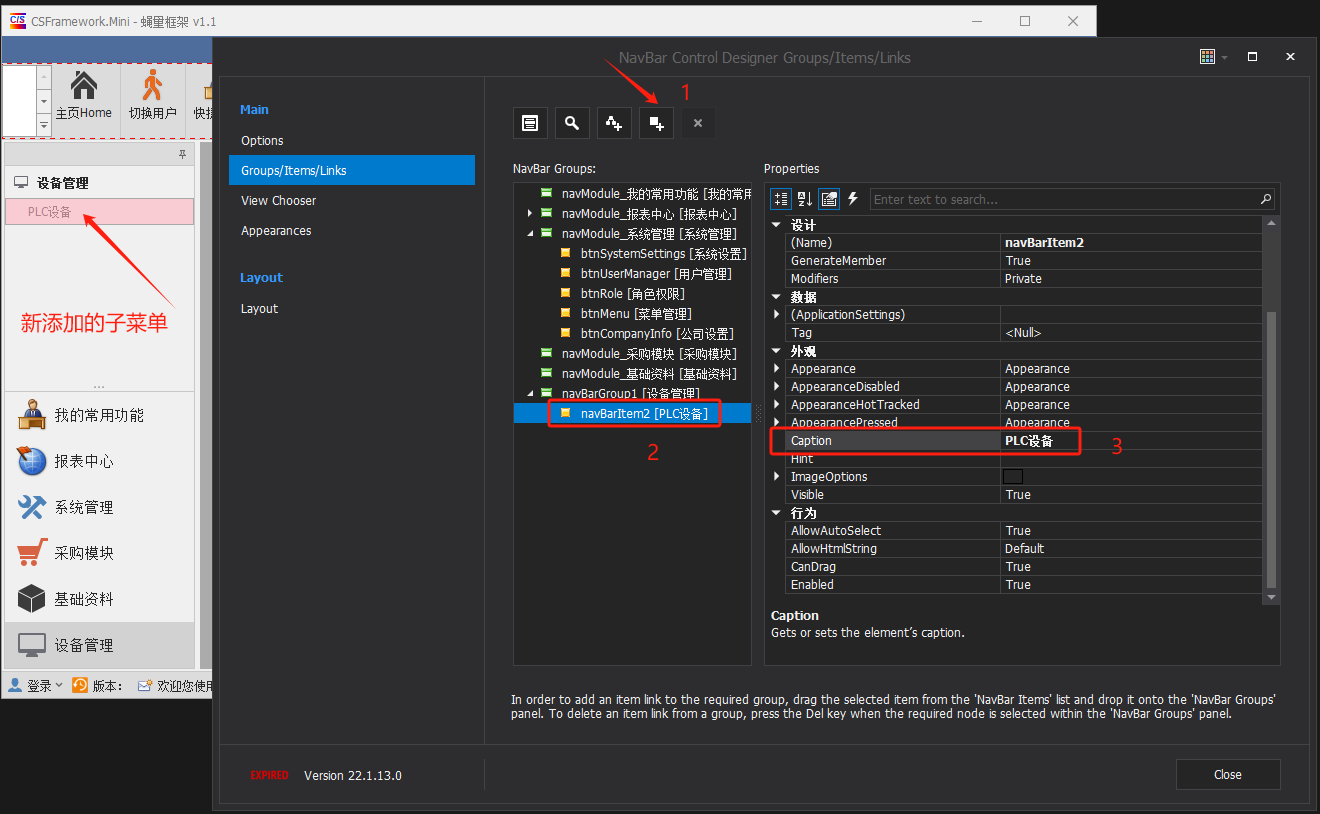Viewport: 1320px width, 814px height.
Task: Switch properties grid to Categorized view
Action: 781,199
